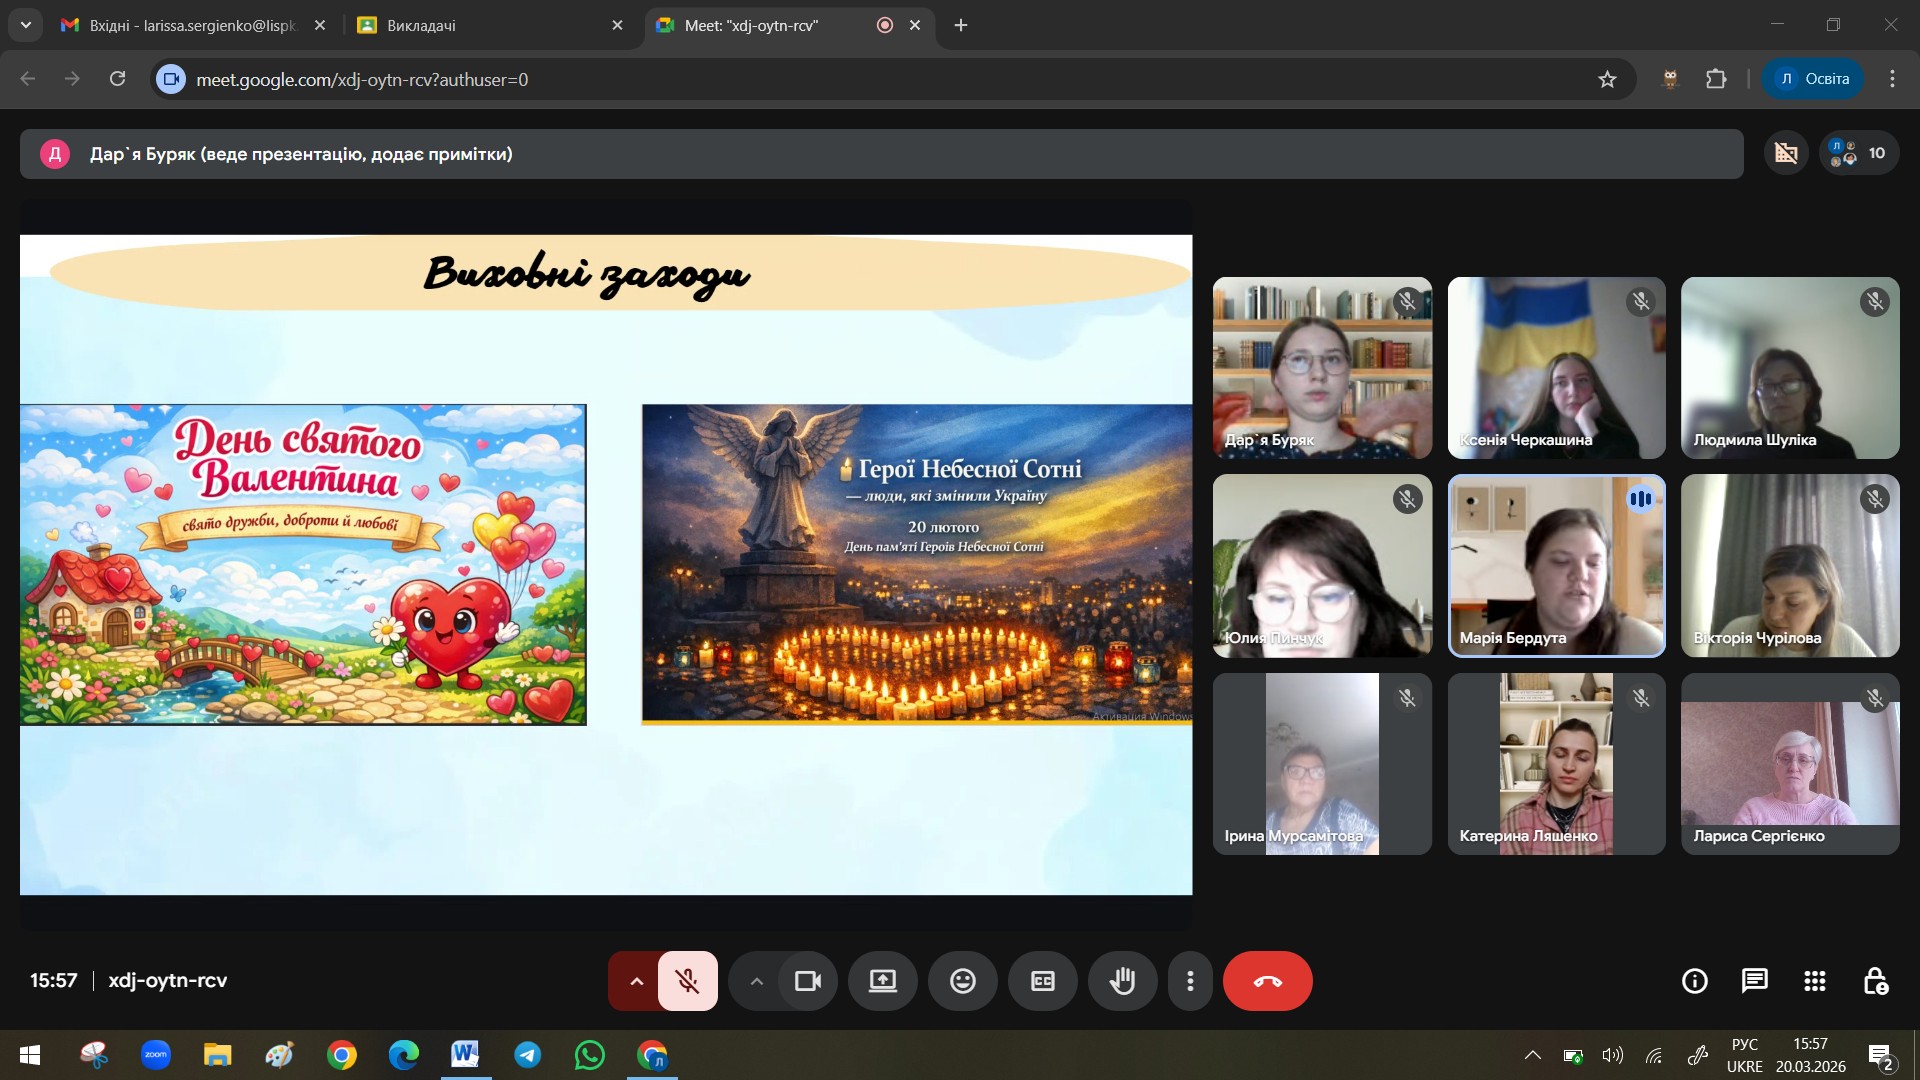Open the emoji reactions button
Viewport: 1920px width, 1080px height.
click(x=962, y=981)
